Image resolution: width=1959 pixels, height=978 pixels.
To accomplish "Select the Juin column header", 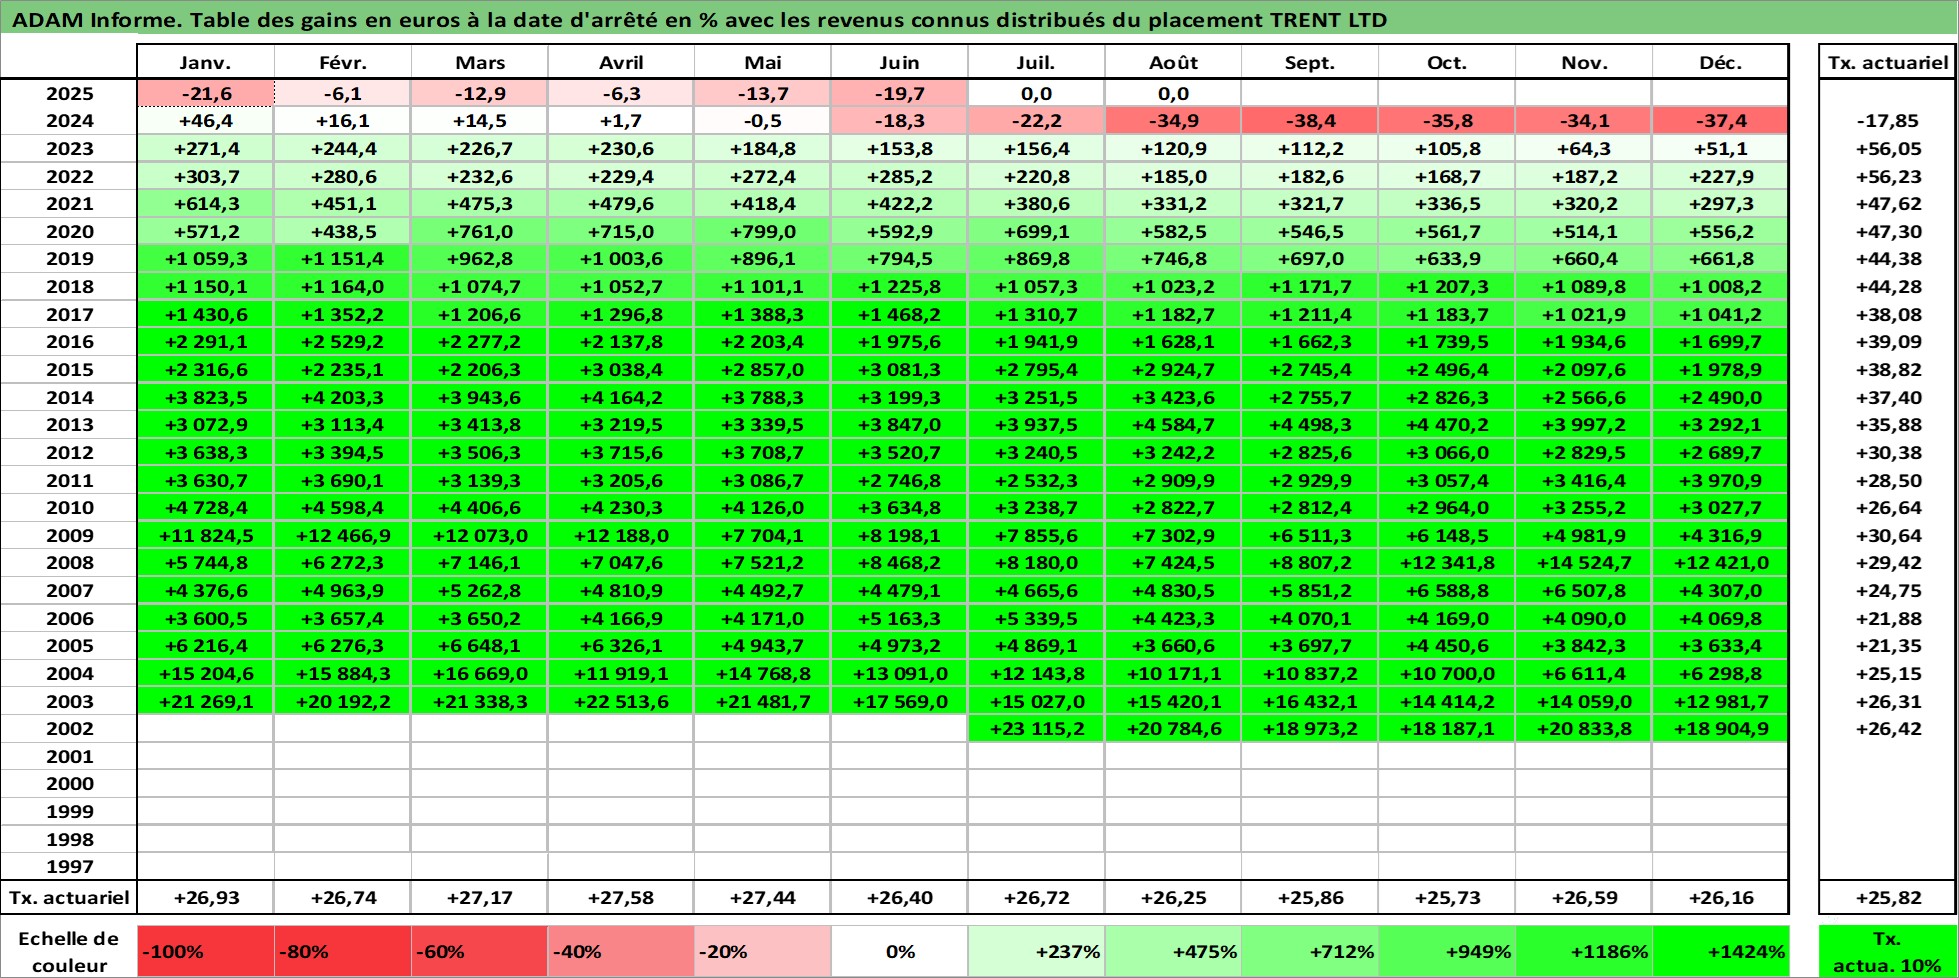I will coord(899,62).
